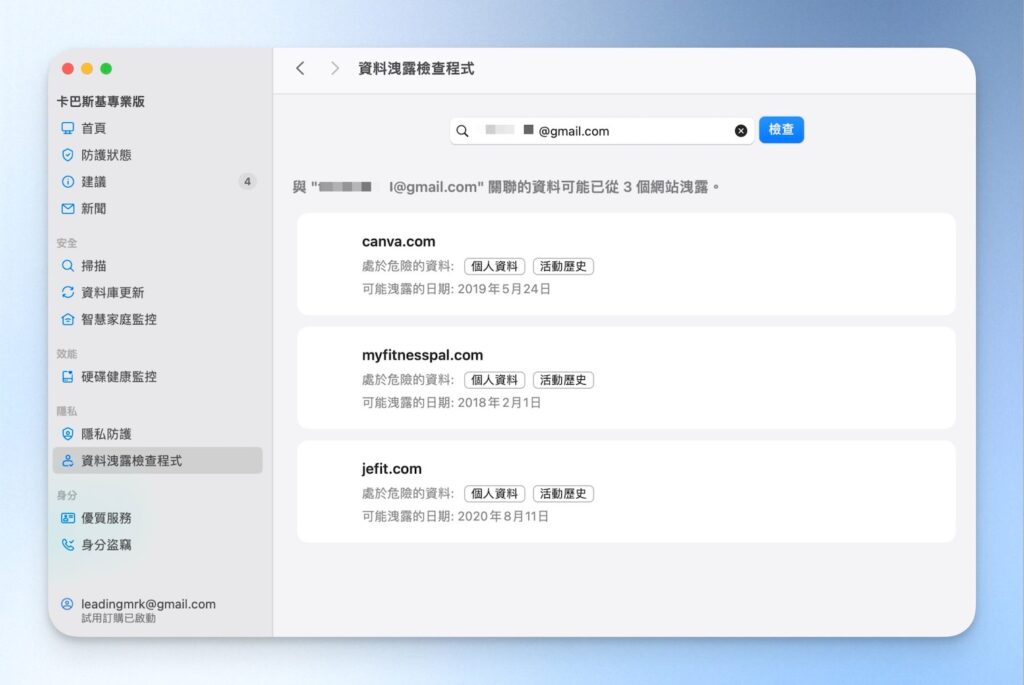Clear the email field with the X icon

[x=741, y=131]
